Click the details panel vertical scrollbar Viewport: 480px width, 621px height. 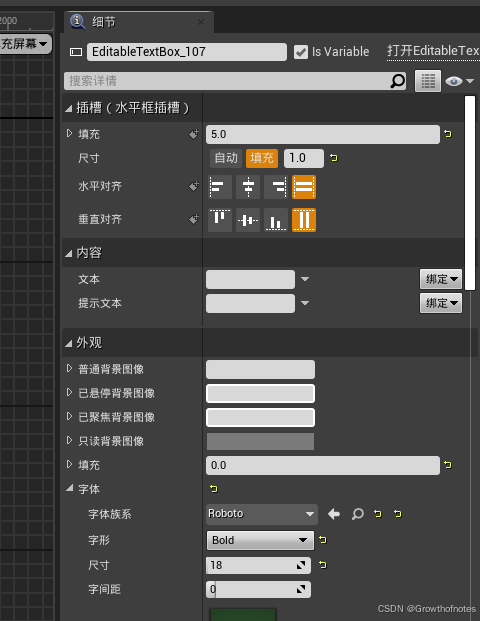click(470, 193)
